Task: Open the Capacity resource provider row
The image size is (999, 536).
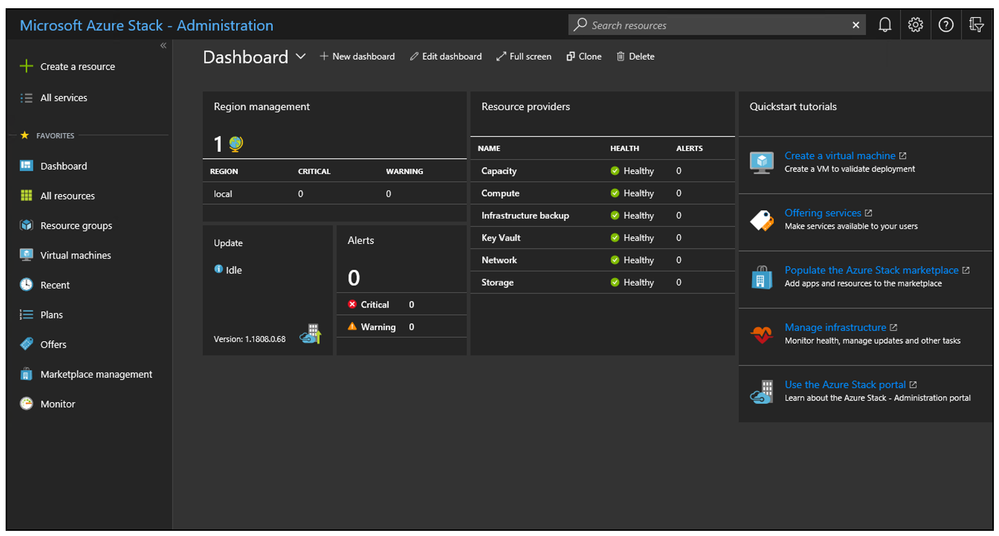Action: coord(603,171)
